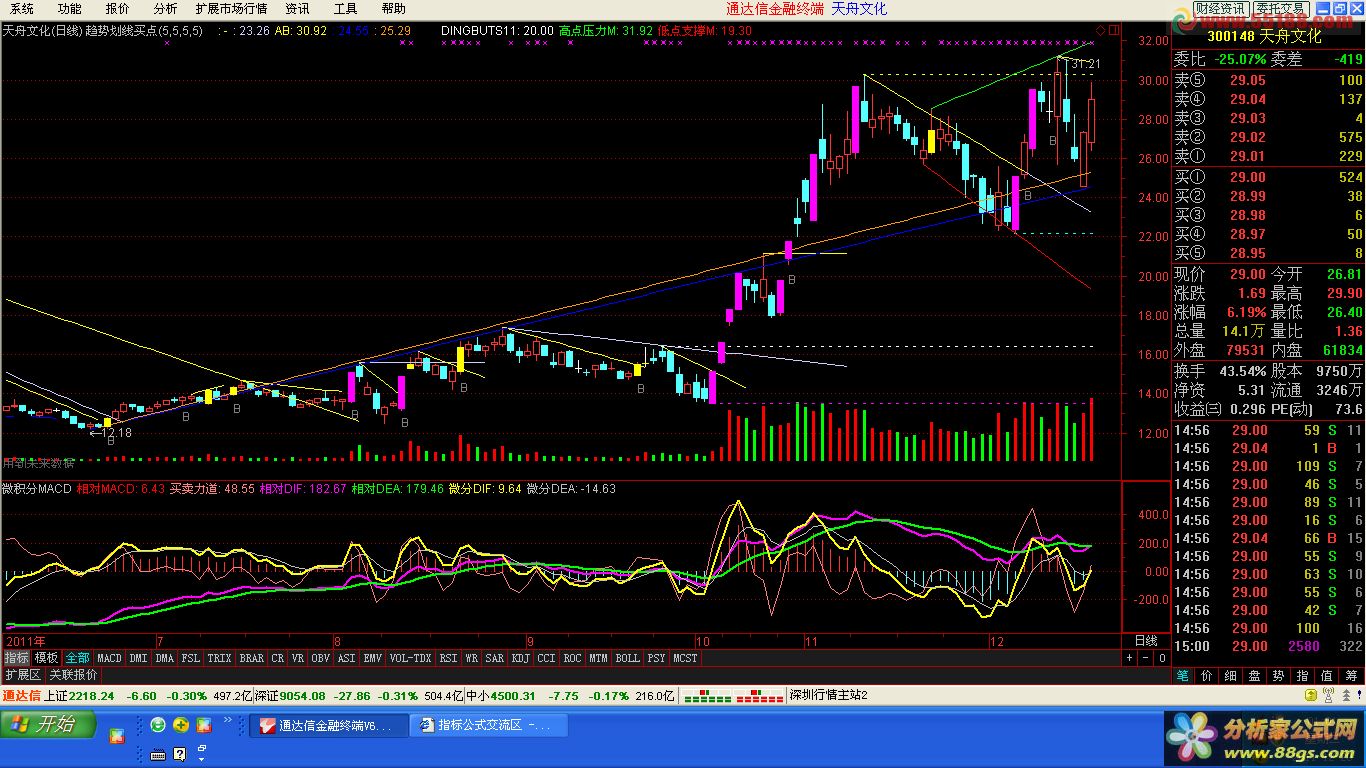Select the 全部 indicator filter
The width and height of the screenshot is (1366, 768).
[x=77, y=658]
